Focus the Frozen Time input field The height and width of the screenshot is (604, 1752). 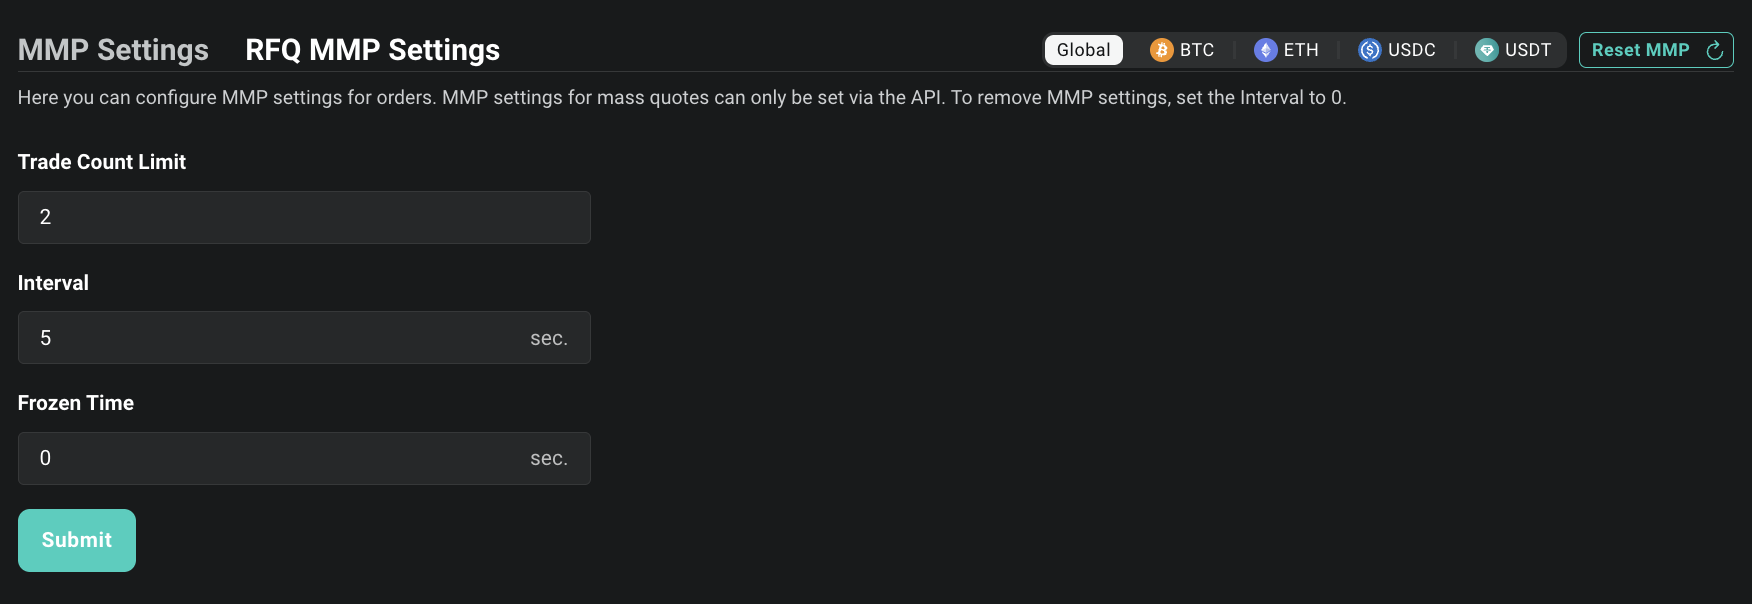270,458
